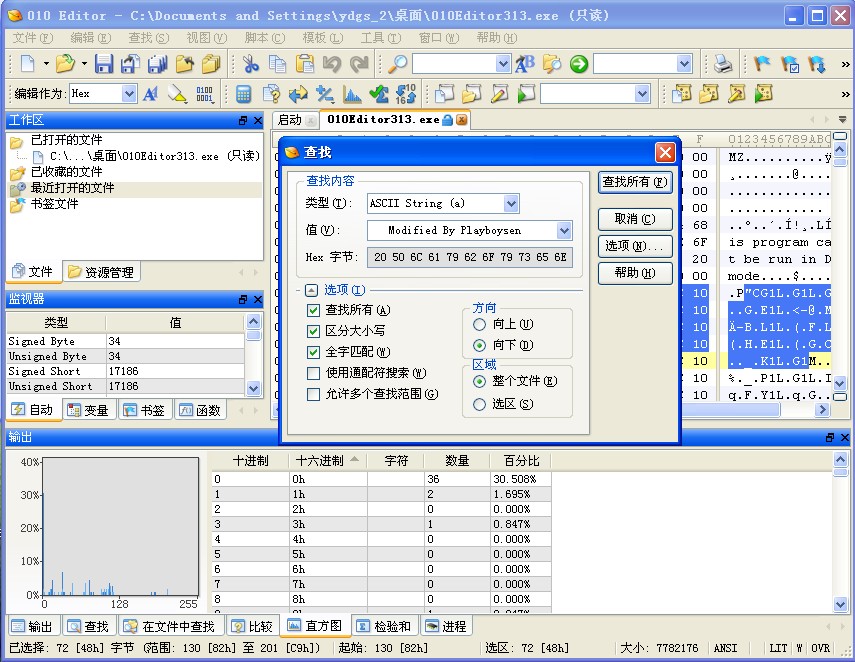Open the 值 search value dropdown
The image size is (855, 662).
(x=564, y=231)
